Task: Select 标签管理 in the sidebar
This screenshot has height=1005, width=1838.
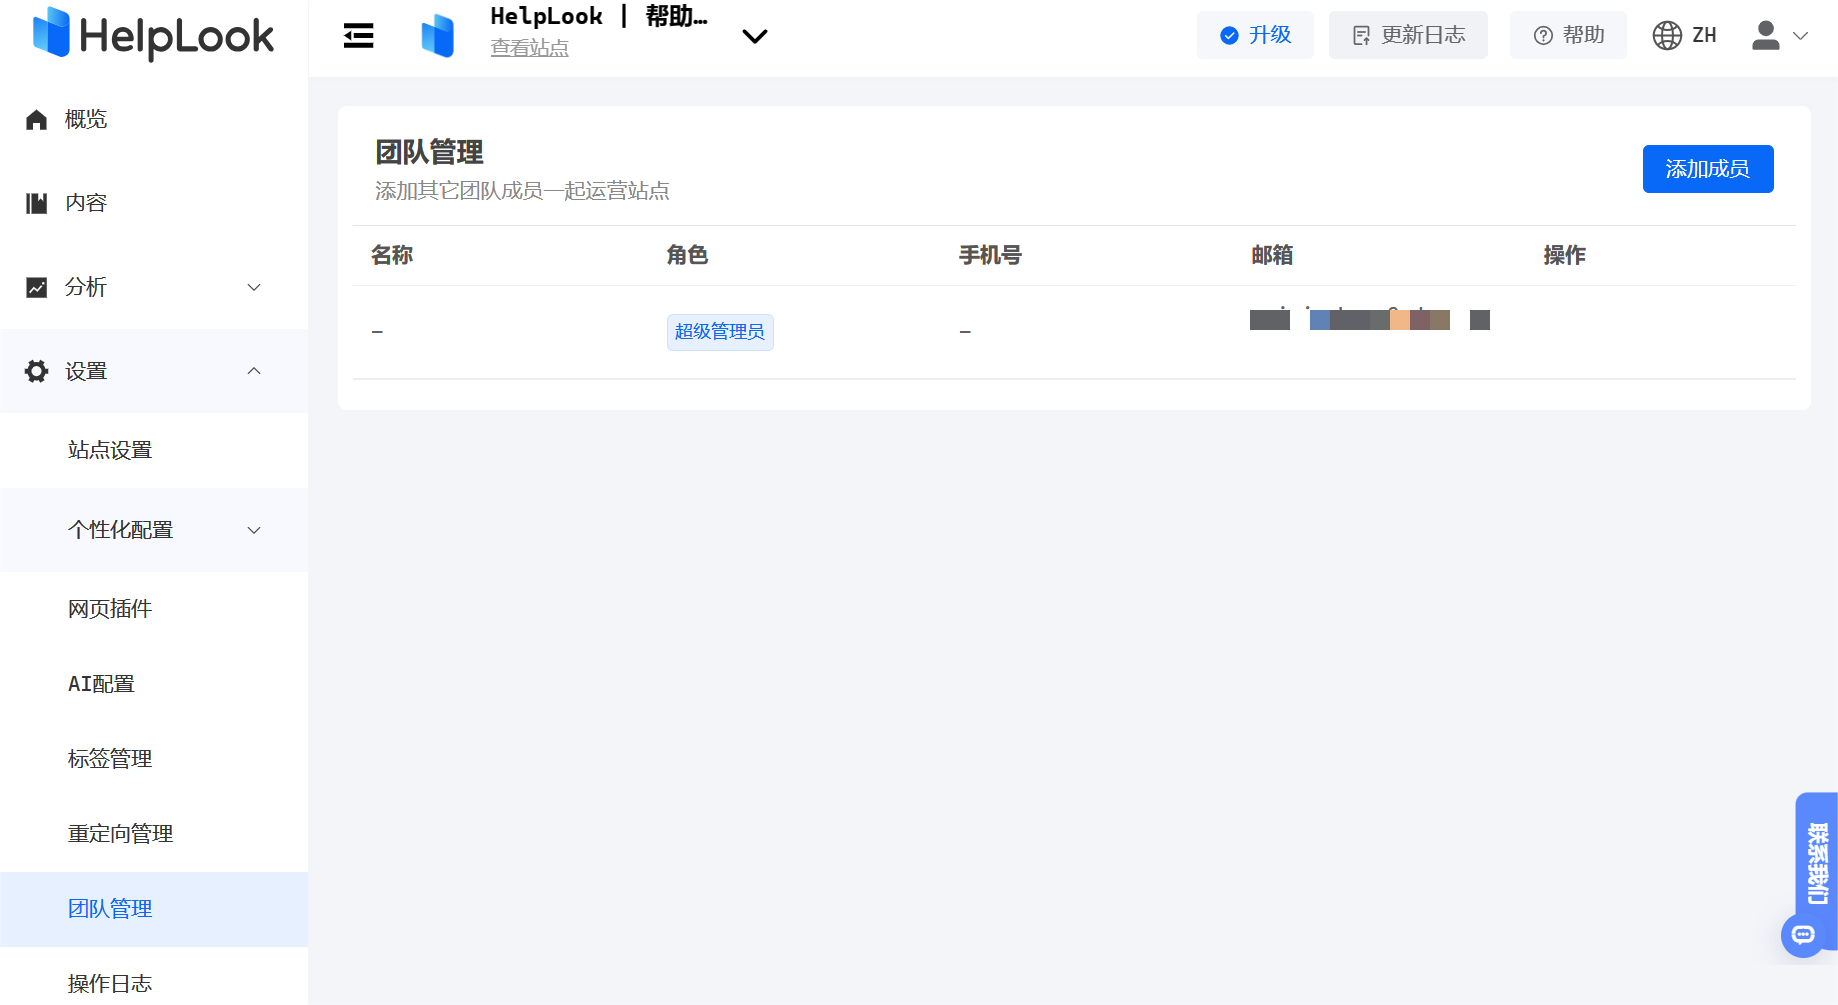Action: (110, 759)
